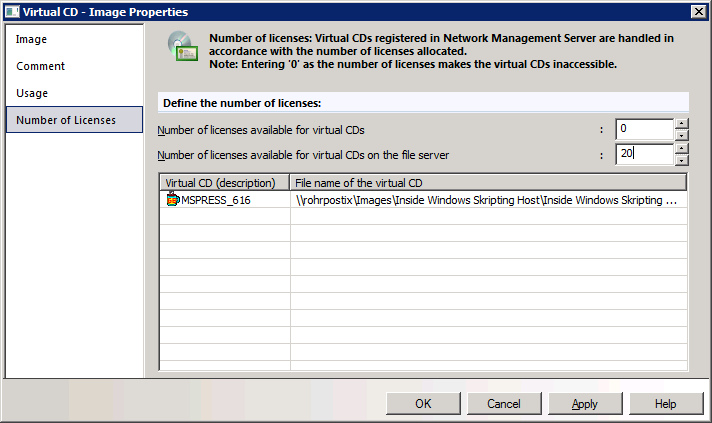This screenshot has width=712, height=423.
Task: Open Help for this dialog
Action: (666, 403)
